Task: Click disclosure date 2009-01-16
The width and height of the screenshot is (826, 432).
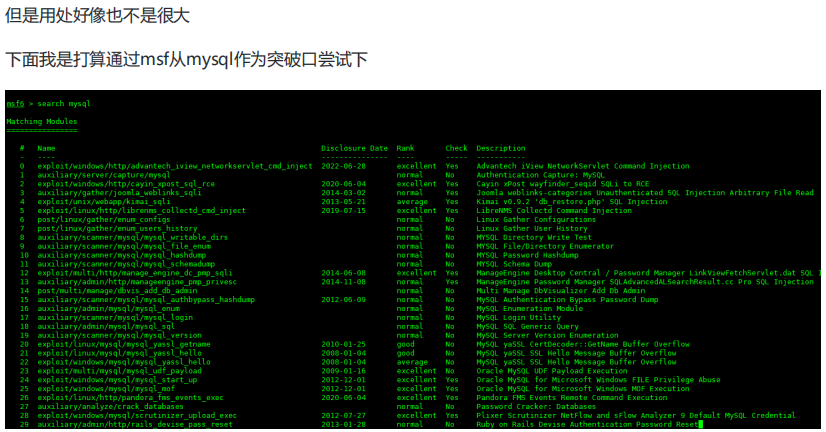Action: 343,371
